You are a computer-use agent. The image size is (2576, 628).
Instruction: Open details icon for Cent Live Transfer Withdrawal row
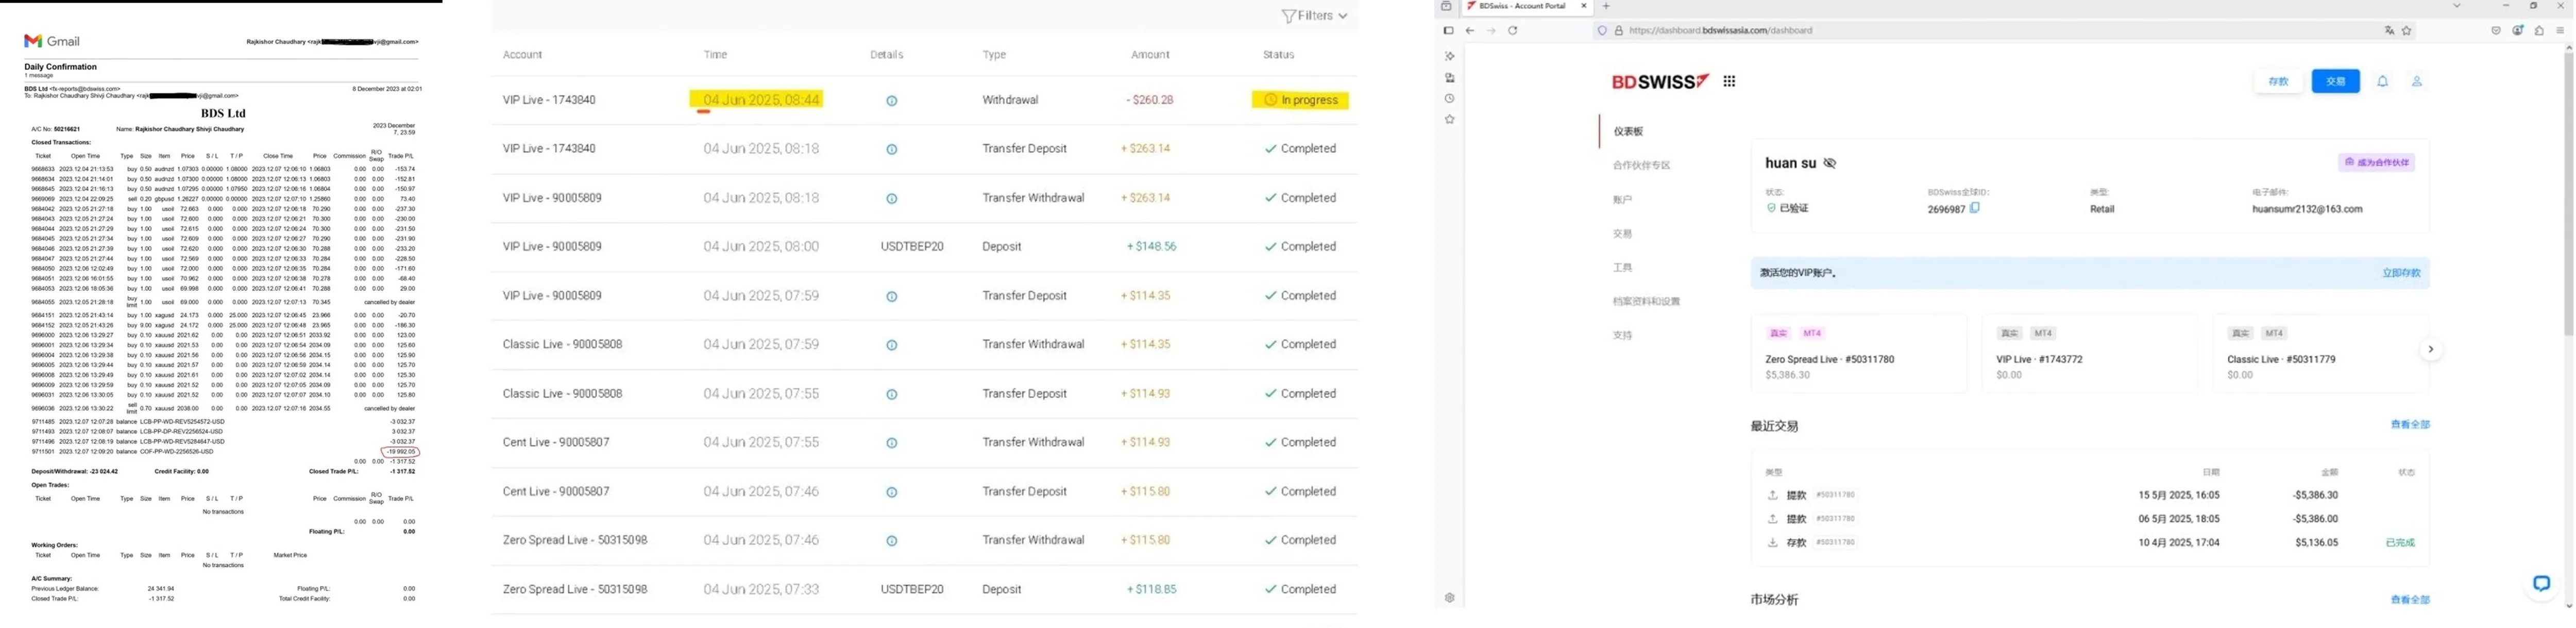891,443
